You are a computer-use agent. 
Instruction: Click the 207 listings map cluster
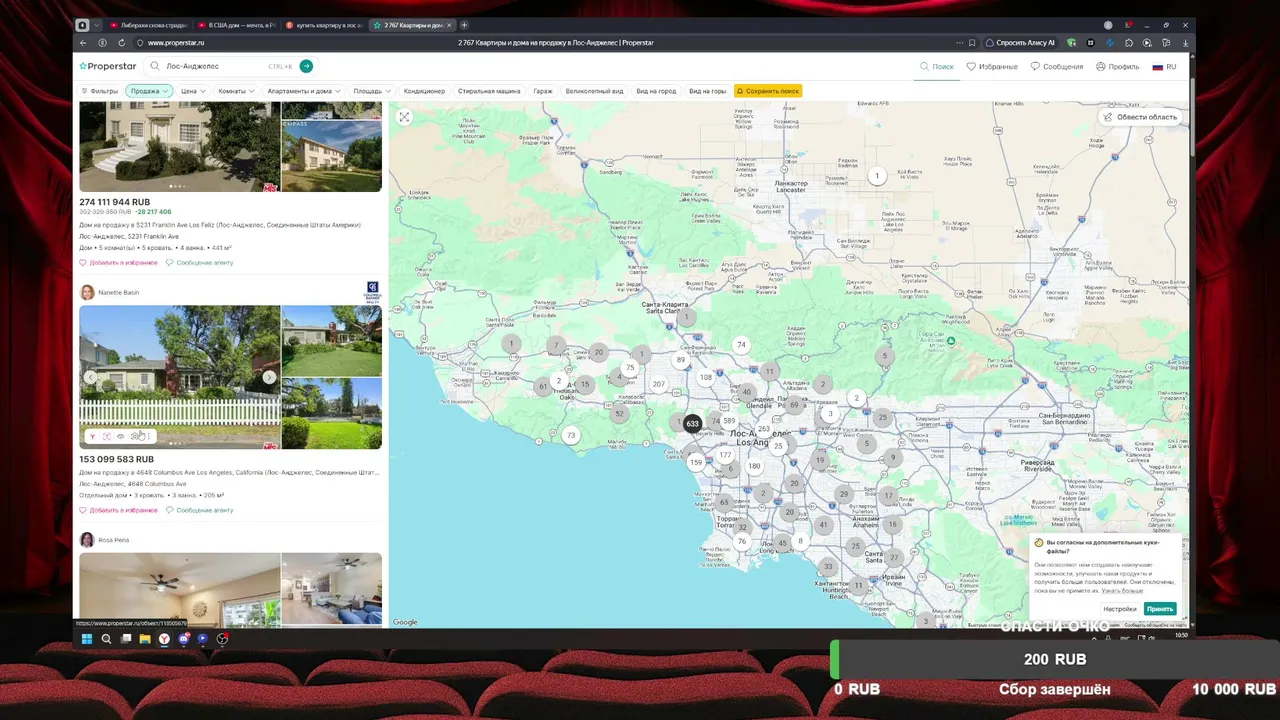tap(658, 384)
